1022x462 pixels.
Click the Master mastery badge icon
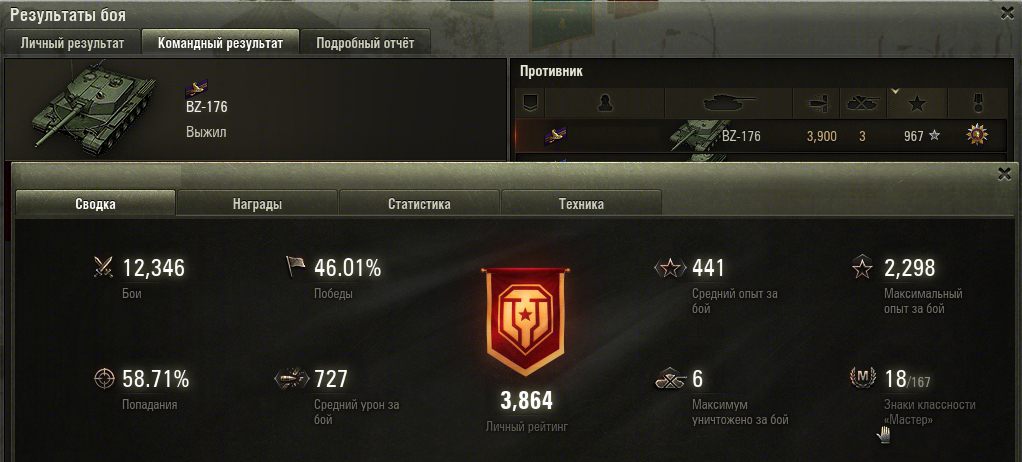[863, 377]
